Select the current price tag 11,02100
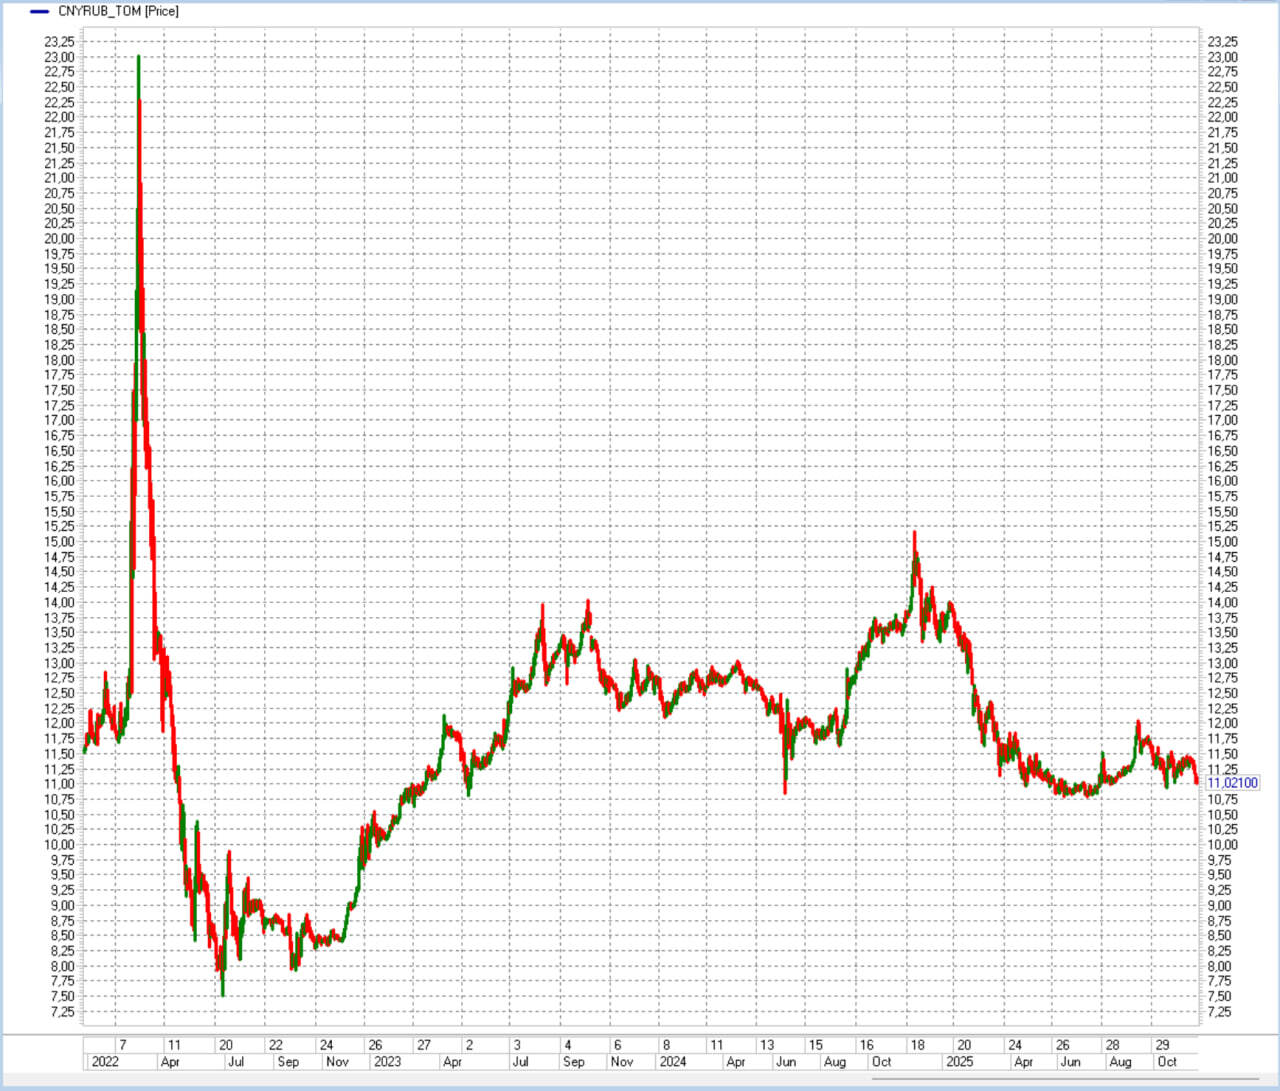Viewport: 1280px width, 1091px height. pos(1233,783)
